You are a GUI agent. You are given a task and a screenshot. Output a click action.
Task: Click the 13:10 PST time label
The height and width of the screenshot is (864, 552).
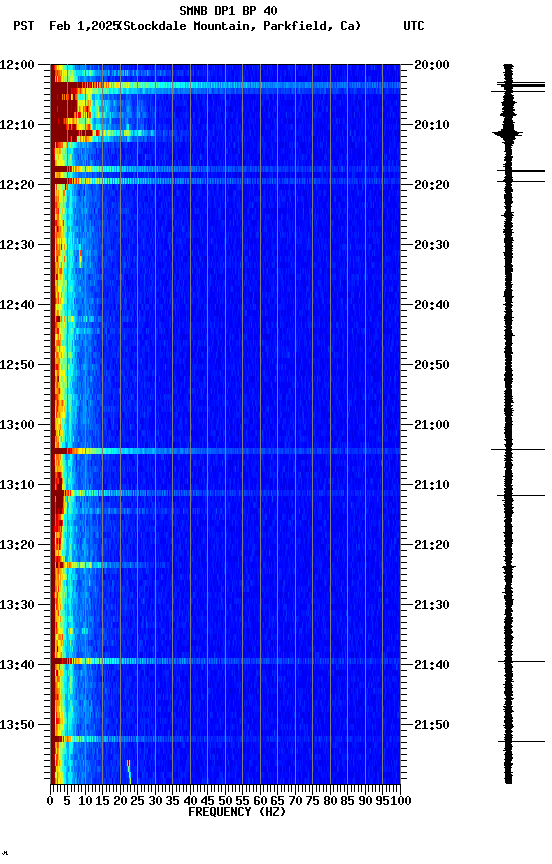17,485
